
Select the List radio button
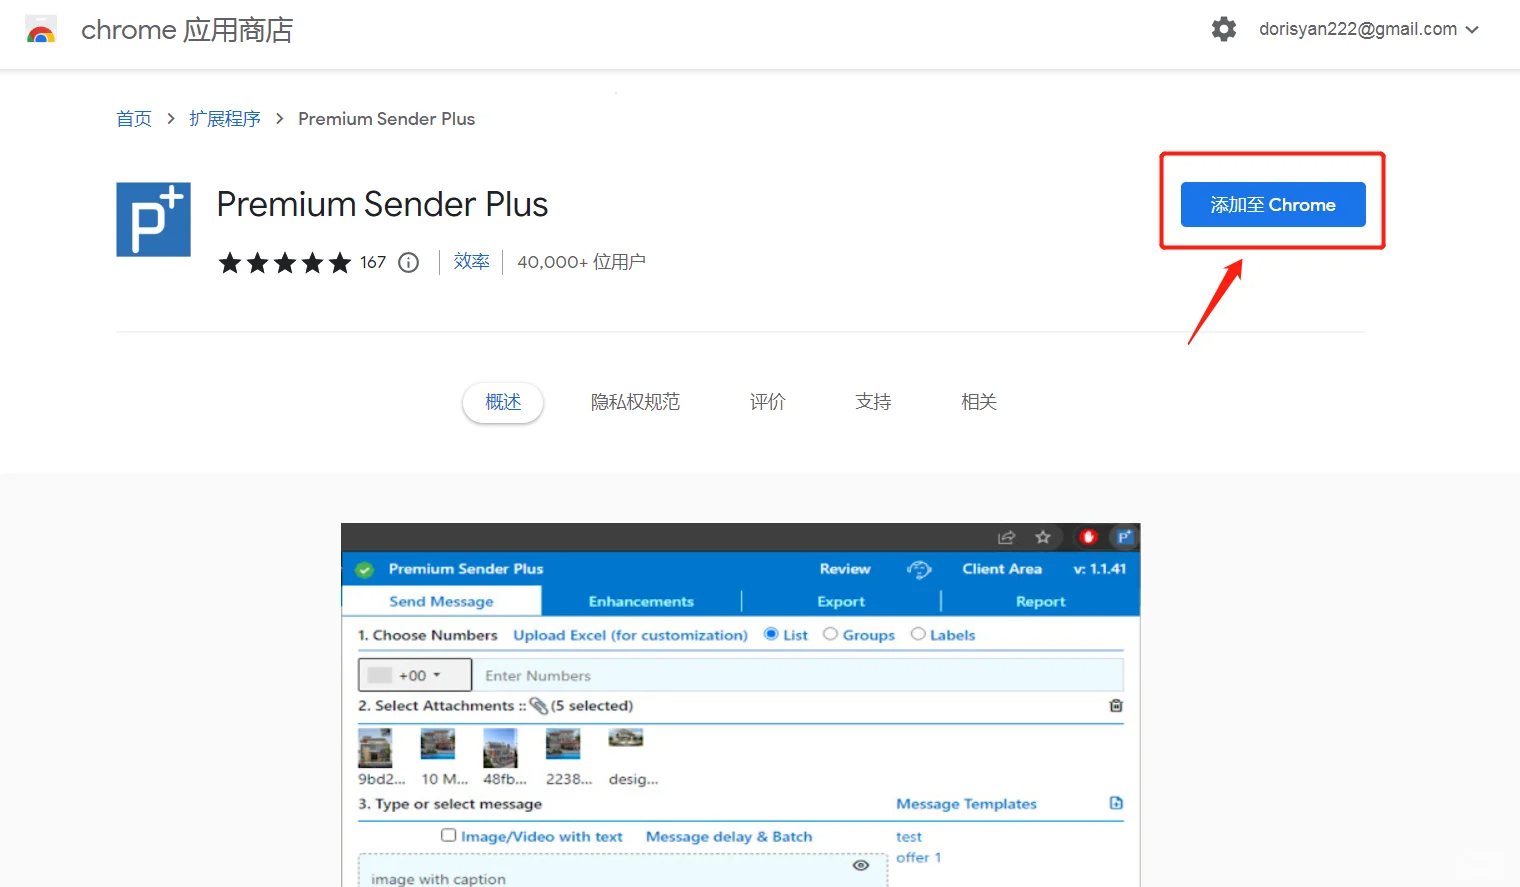tap(771, 634)
